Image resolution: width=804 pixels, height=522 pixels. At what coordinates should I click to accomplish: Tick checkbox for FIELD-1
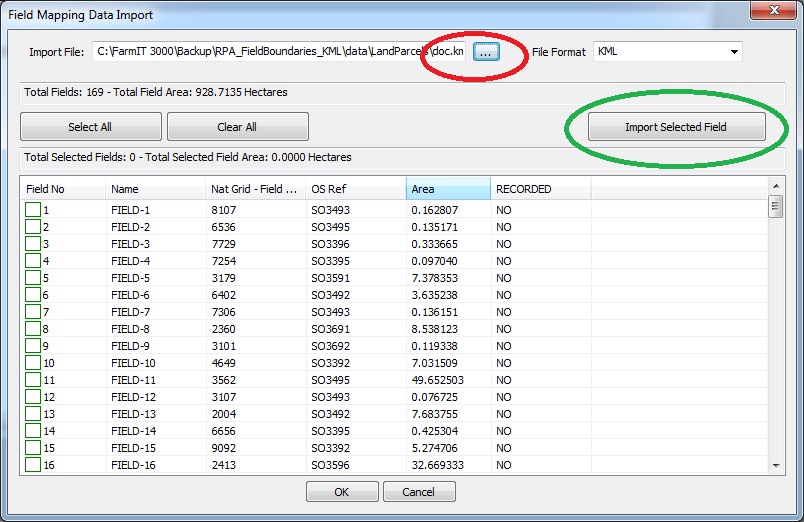tap(33, 210)
